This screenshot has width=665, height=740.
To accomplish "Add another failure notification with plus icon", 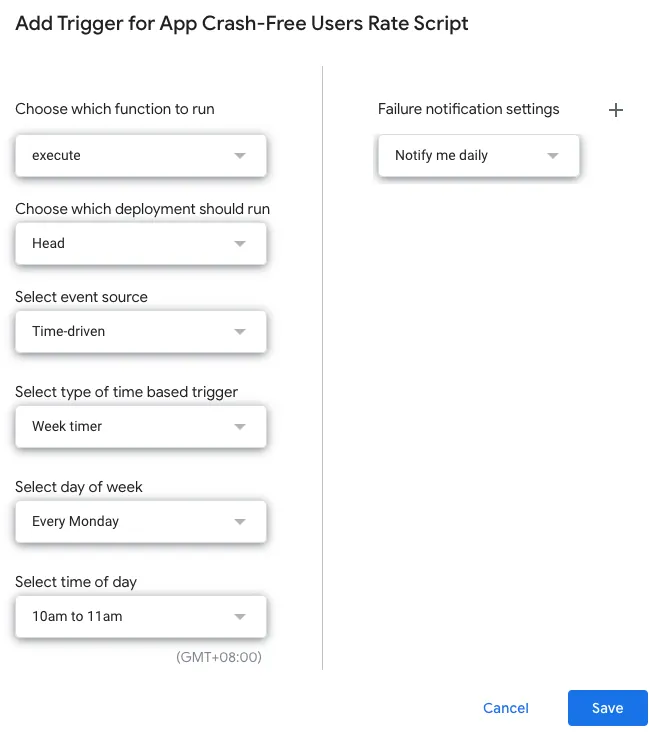I will 616,110.
